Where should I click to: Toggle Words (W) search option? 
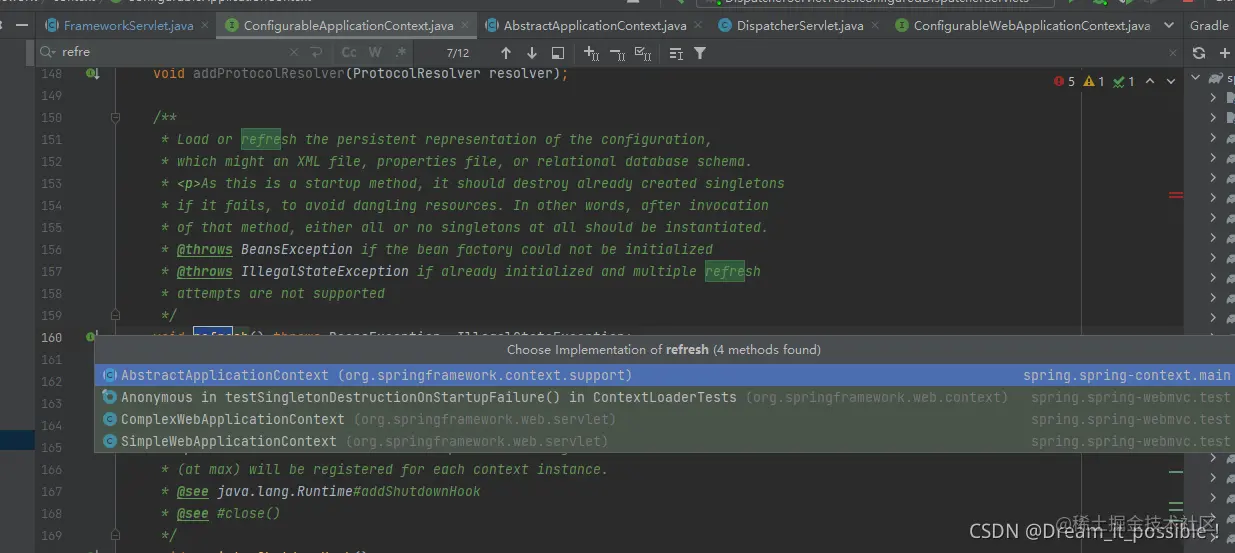[375, 52]
